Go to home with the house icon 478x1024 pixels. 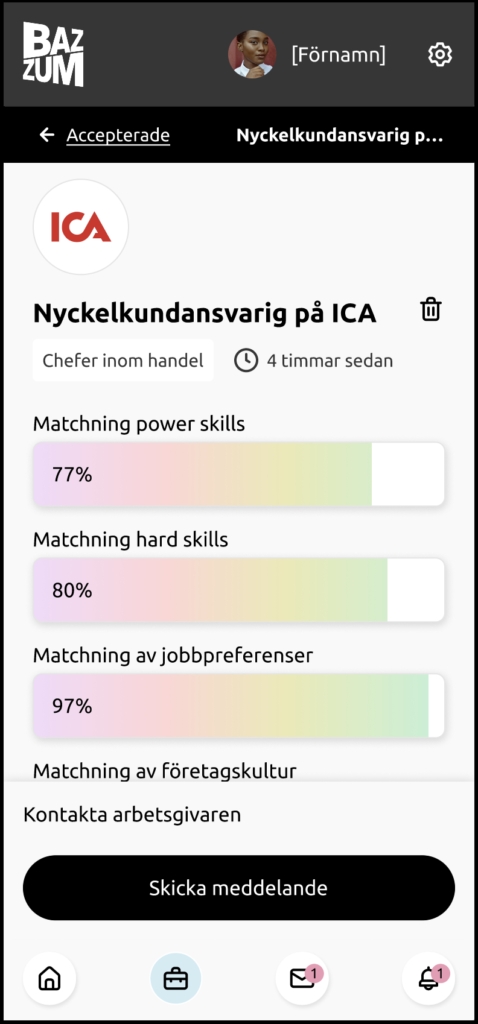[x=50, y=978]
